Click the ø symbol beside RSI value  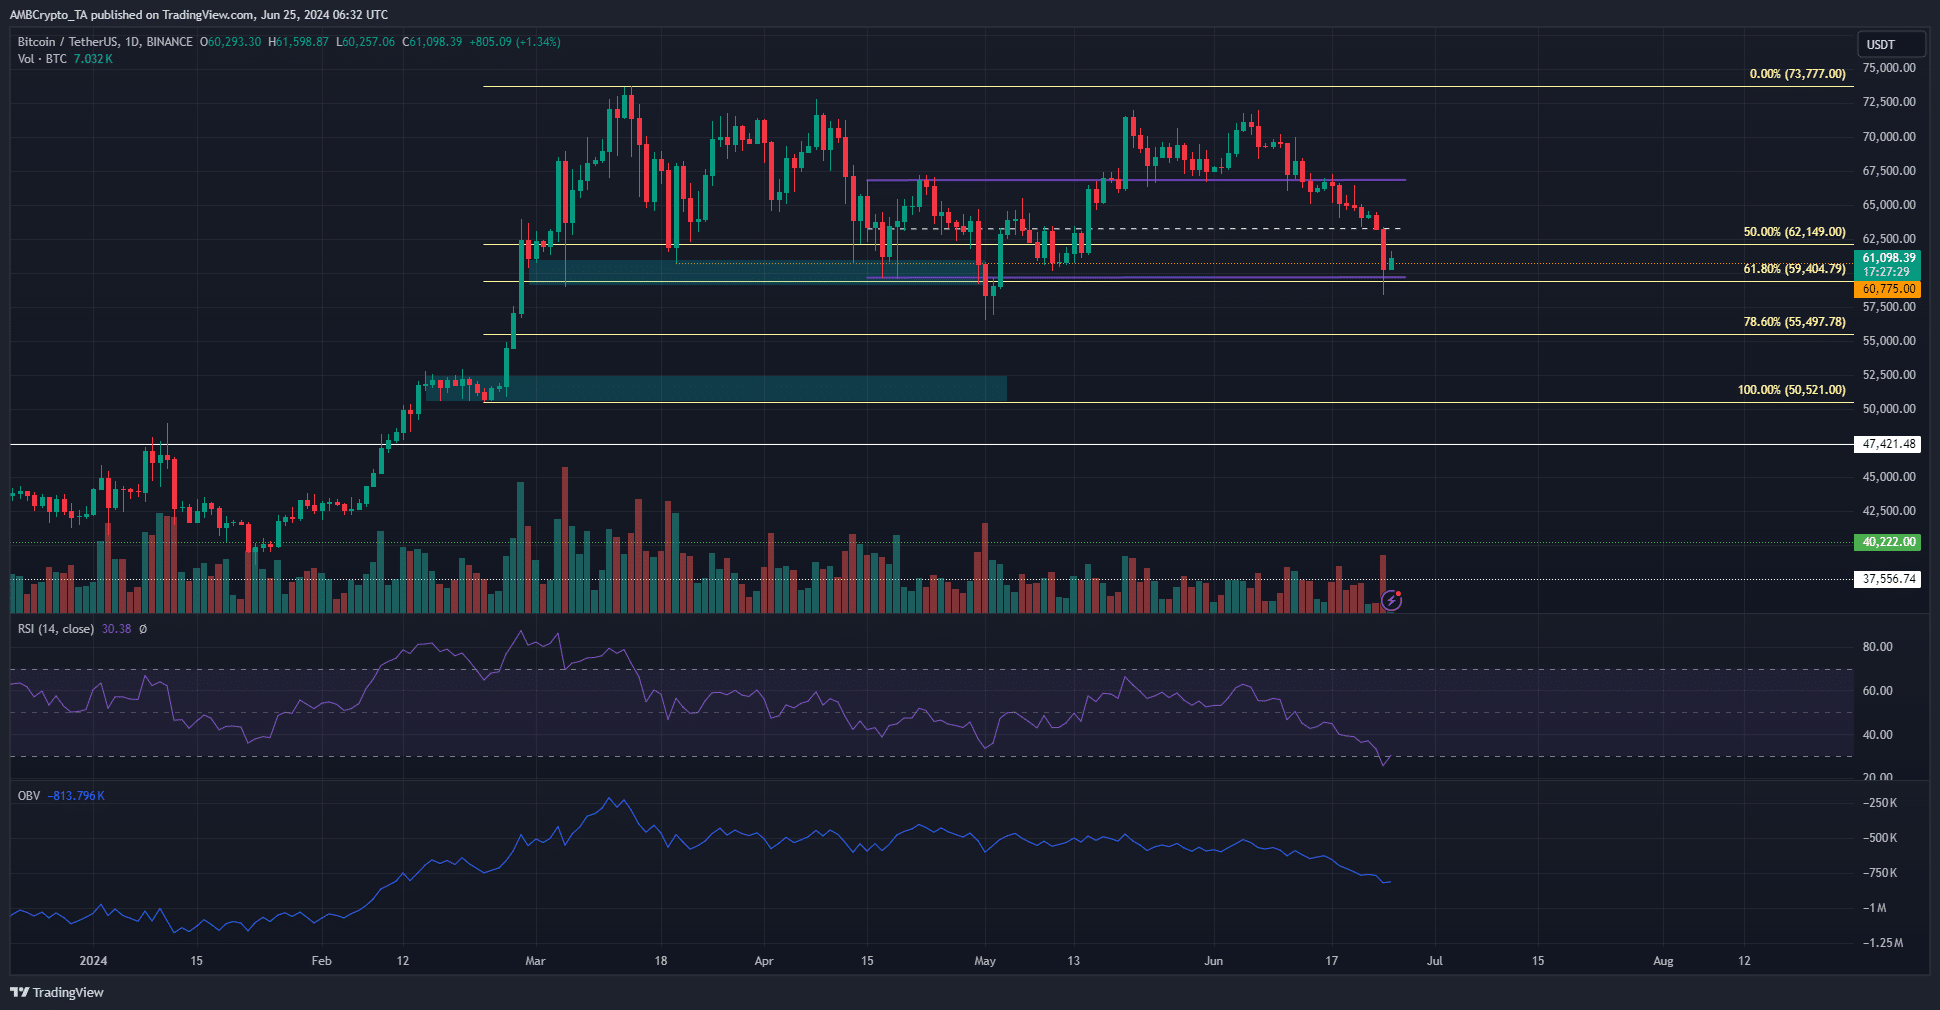(x=143, y=629)
